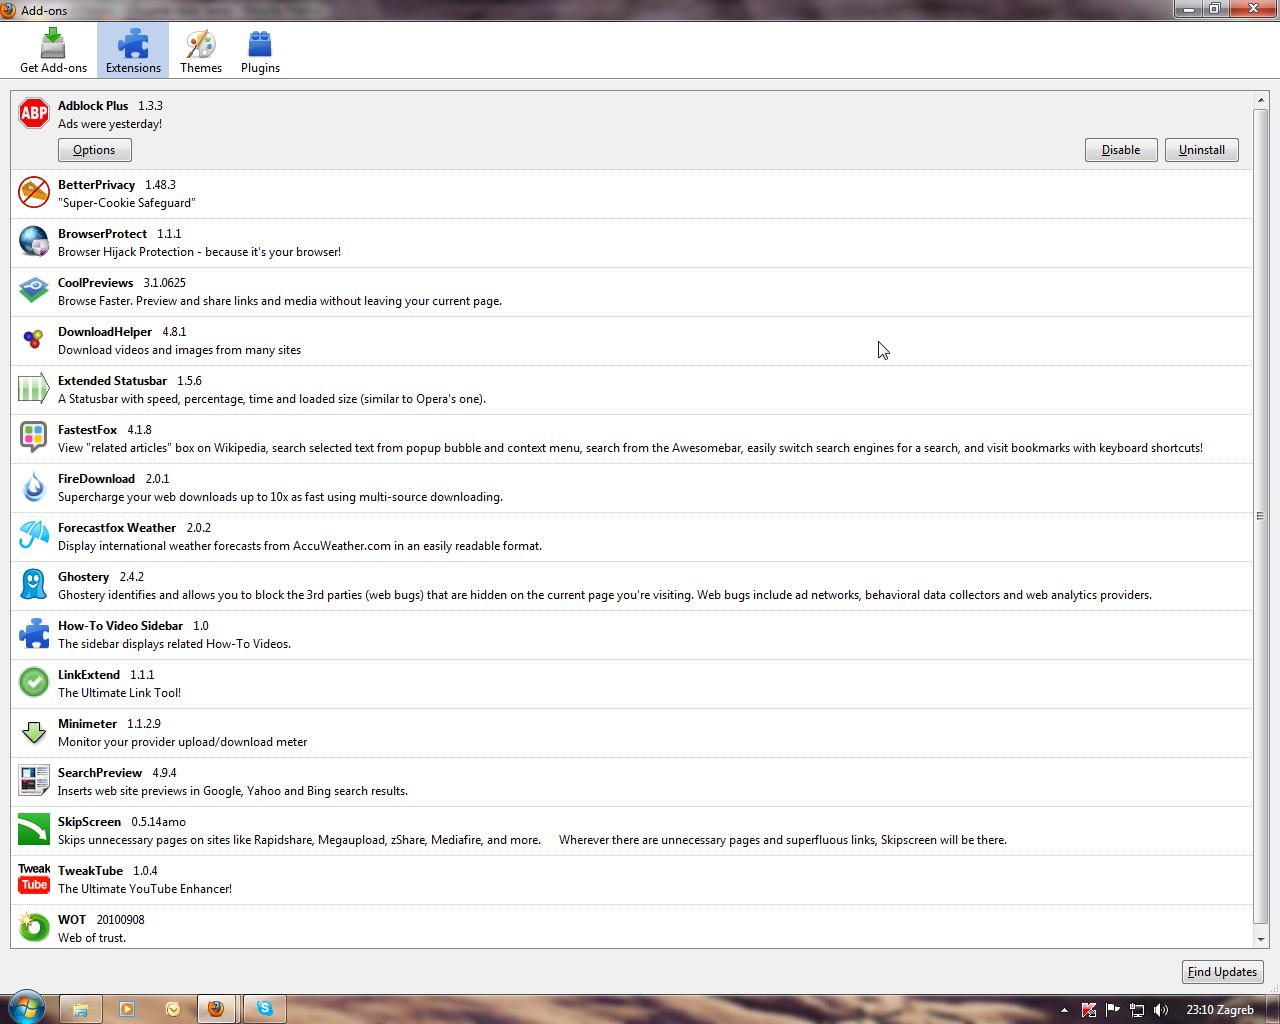Screen dimensions: 1280x1024
Task: Select the Ghostery ghost icon
Action: [x=34, y=584]
